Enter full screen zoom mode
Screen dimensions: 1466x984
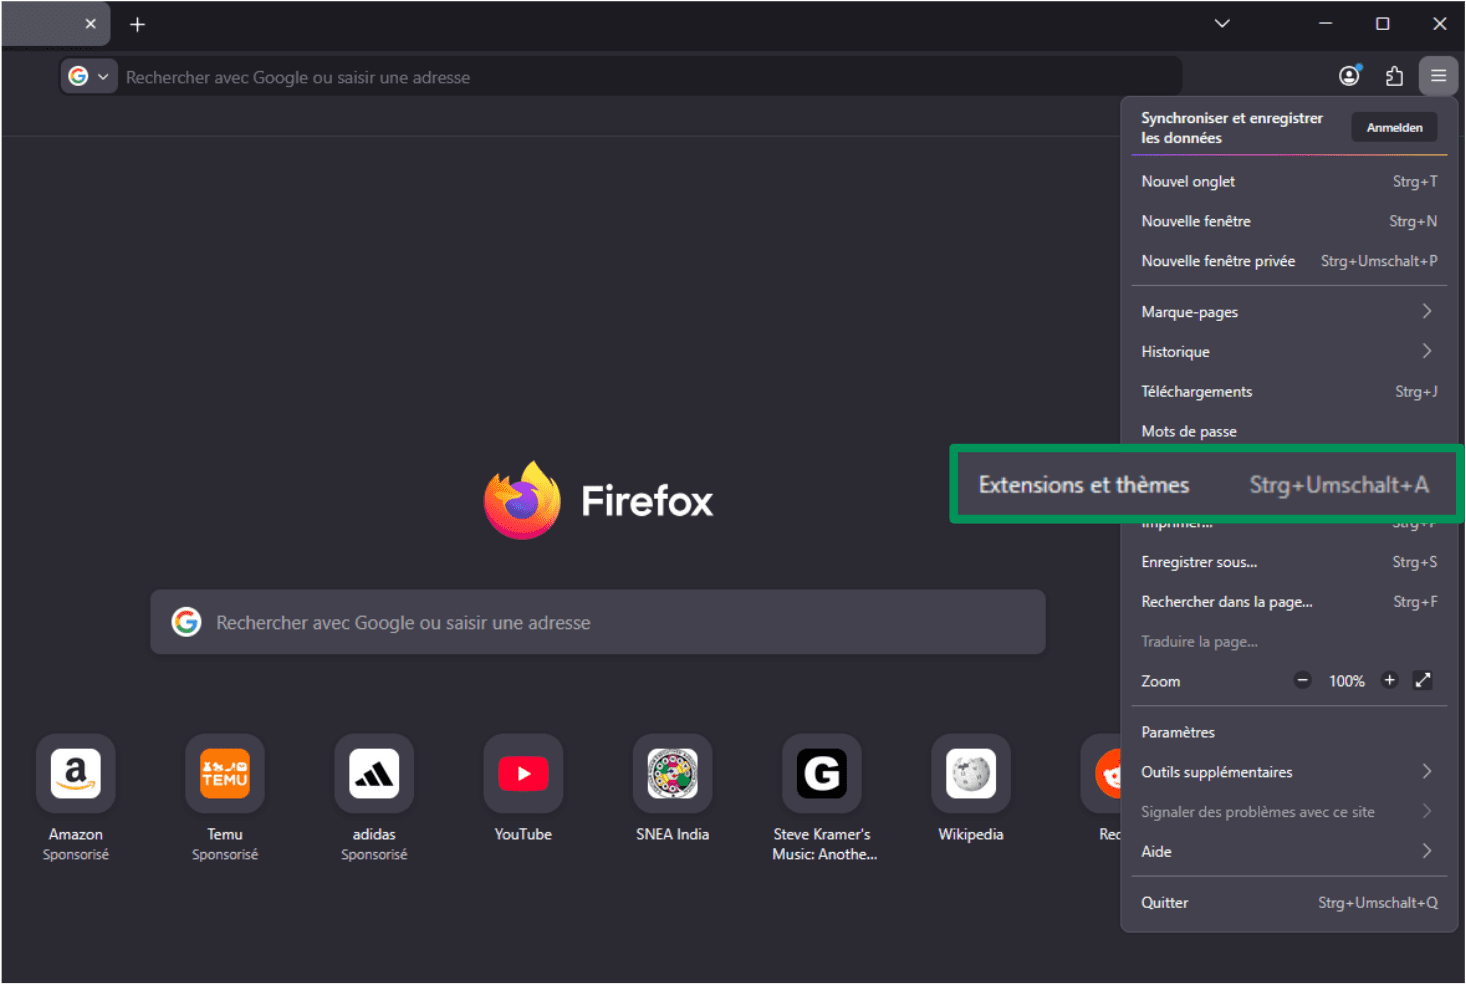pos(1423,680)
